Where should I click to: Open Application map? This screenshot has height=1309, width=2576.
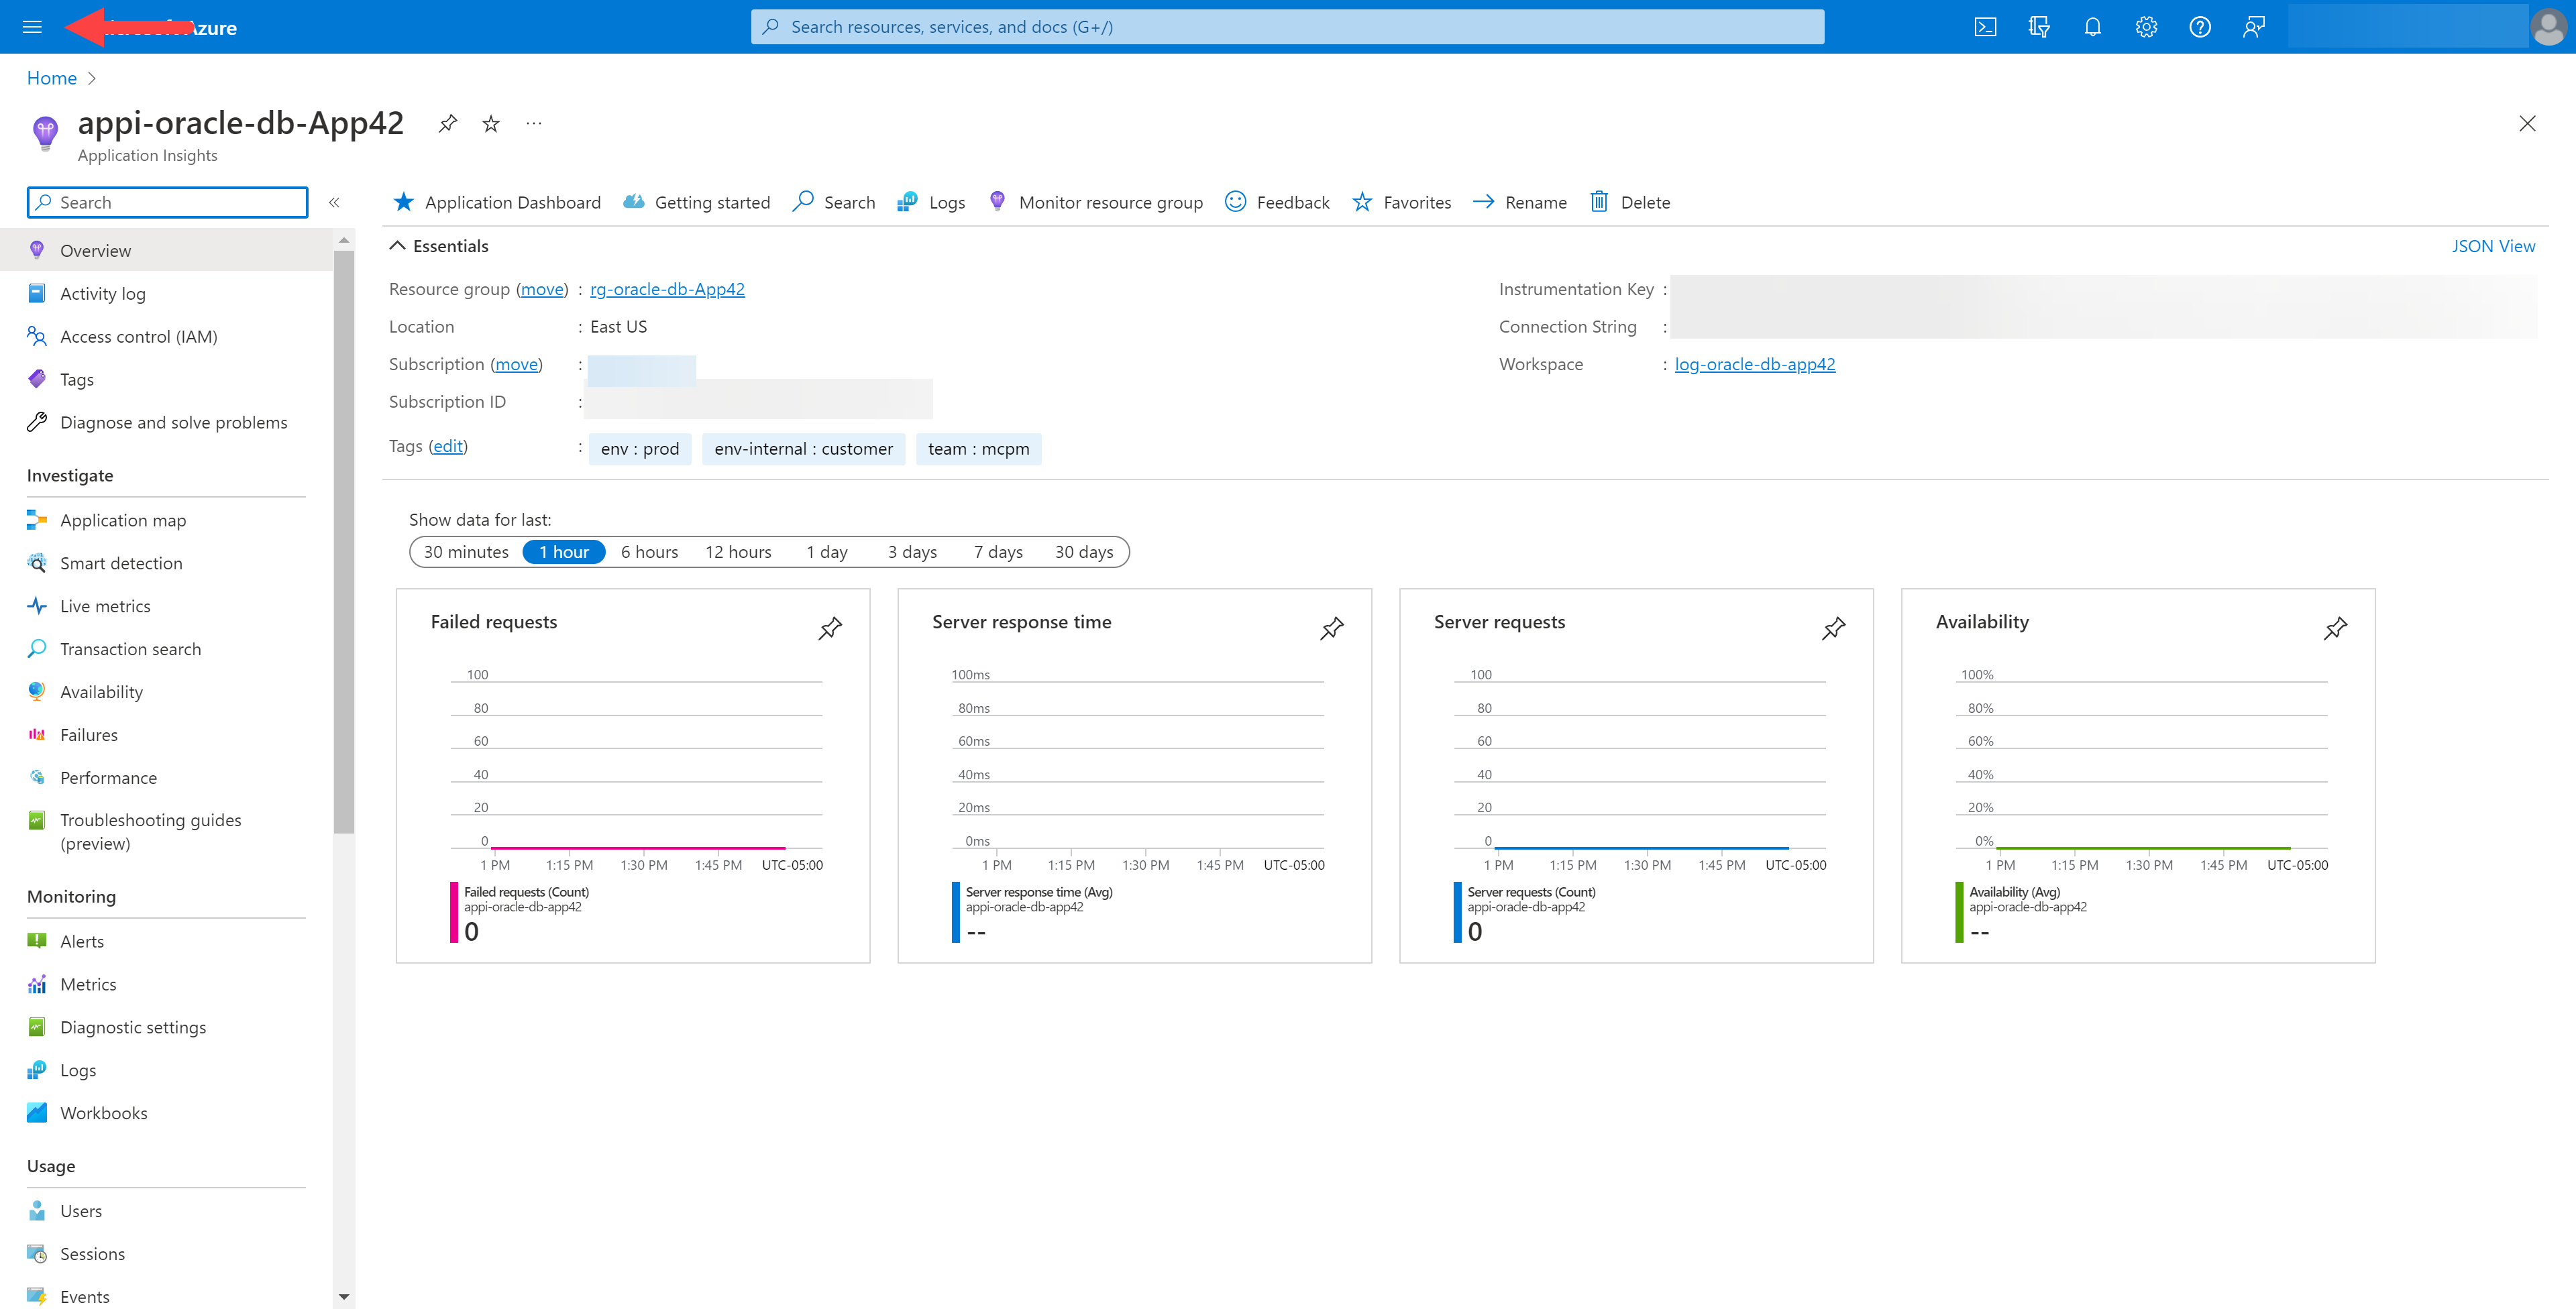coord(166,520)
